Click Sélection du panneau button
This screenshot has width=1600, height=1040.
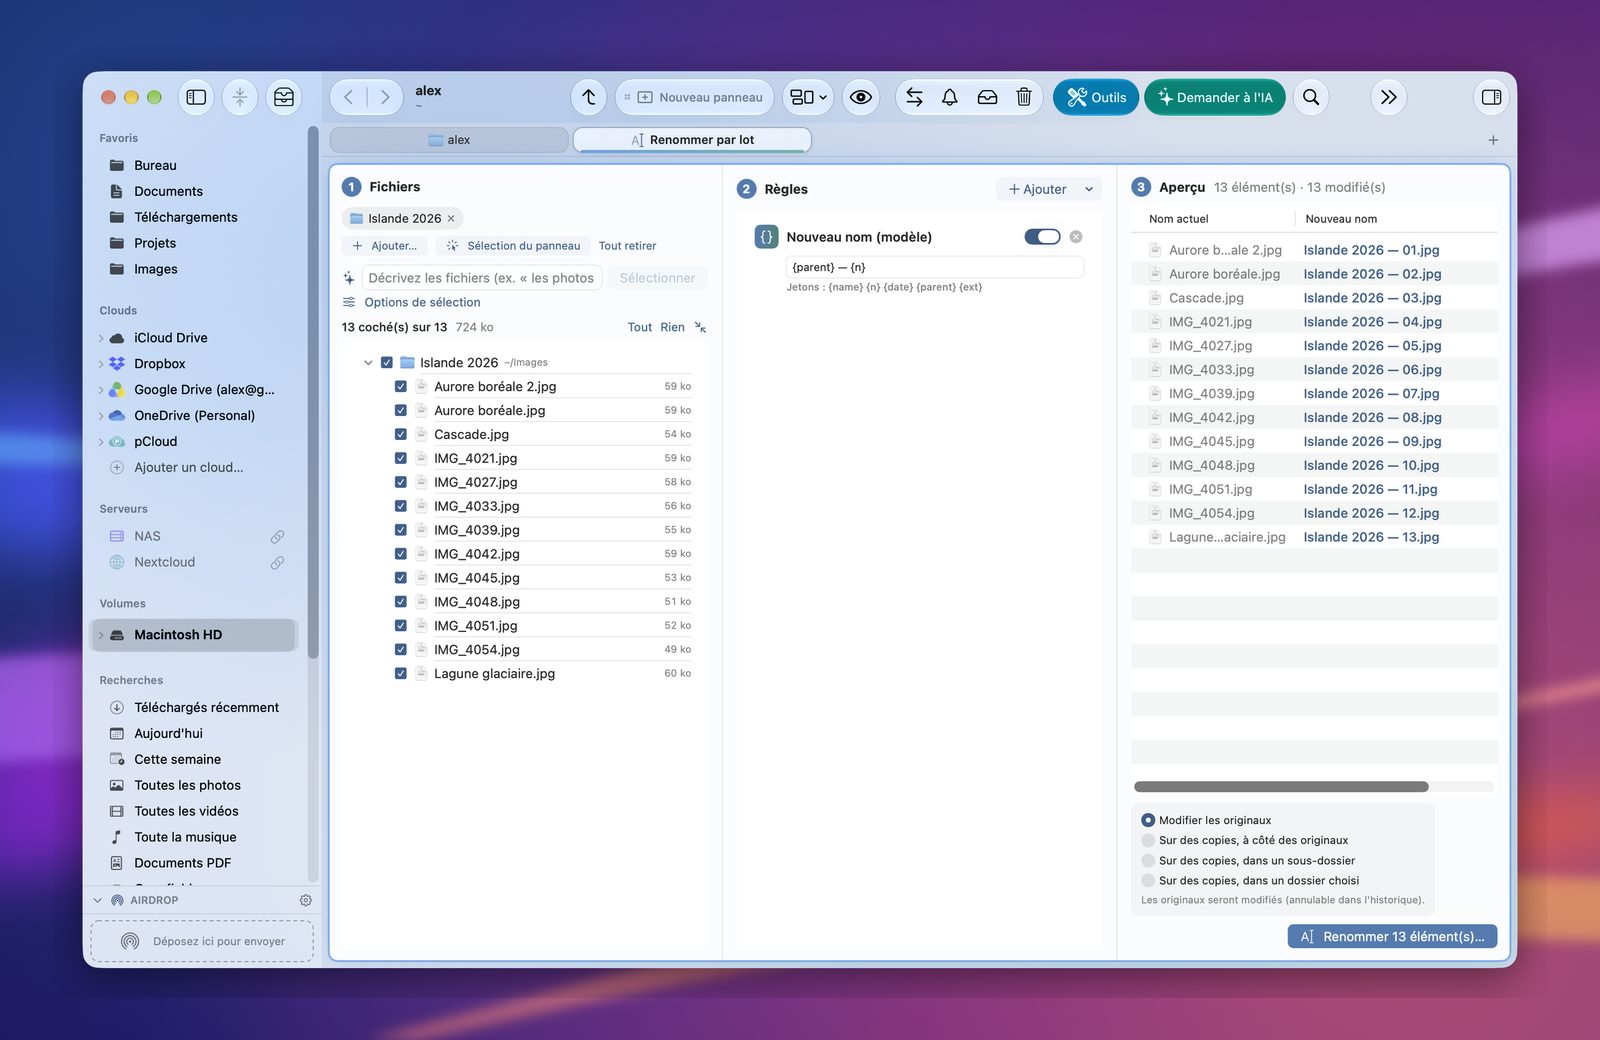(x=513, y=246)
